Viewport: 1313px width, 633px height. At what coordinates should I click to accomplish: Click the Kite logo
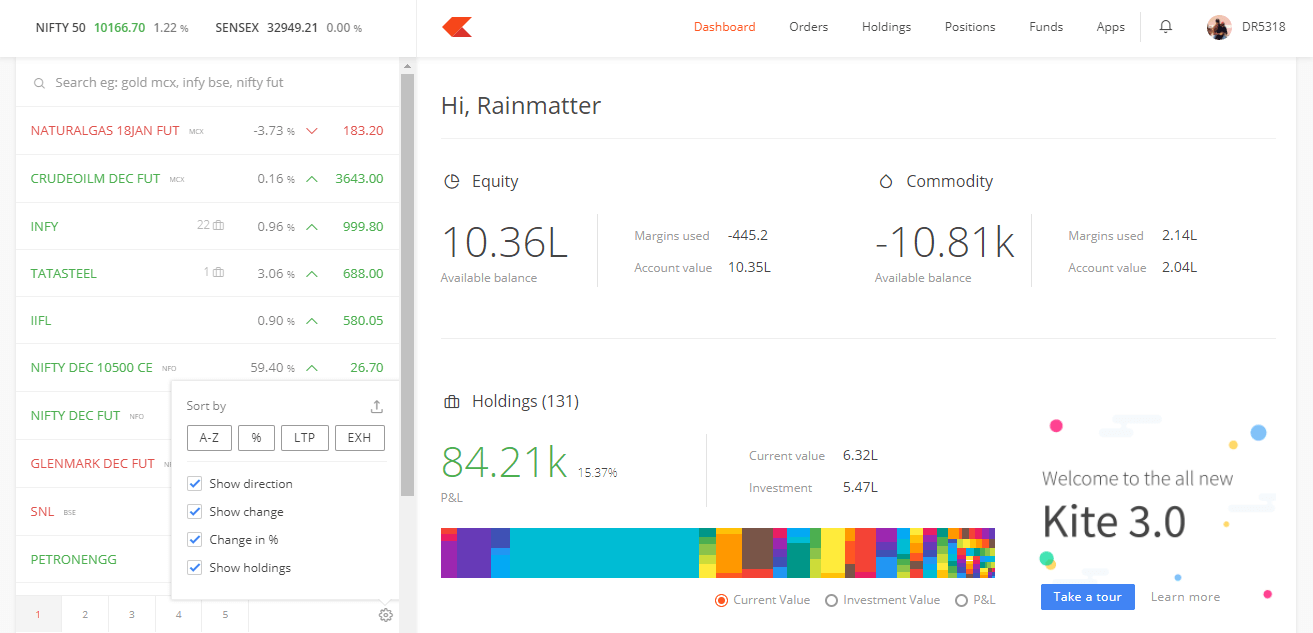click(457, 27)
